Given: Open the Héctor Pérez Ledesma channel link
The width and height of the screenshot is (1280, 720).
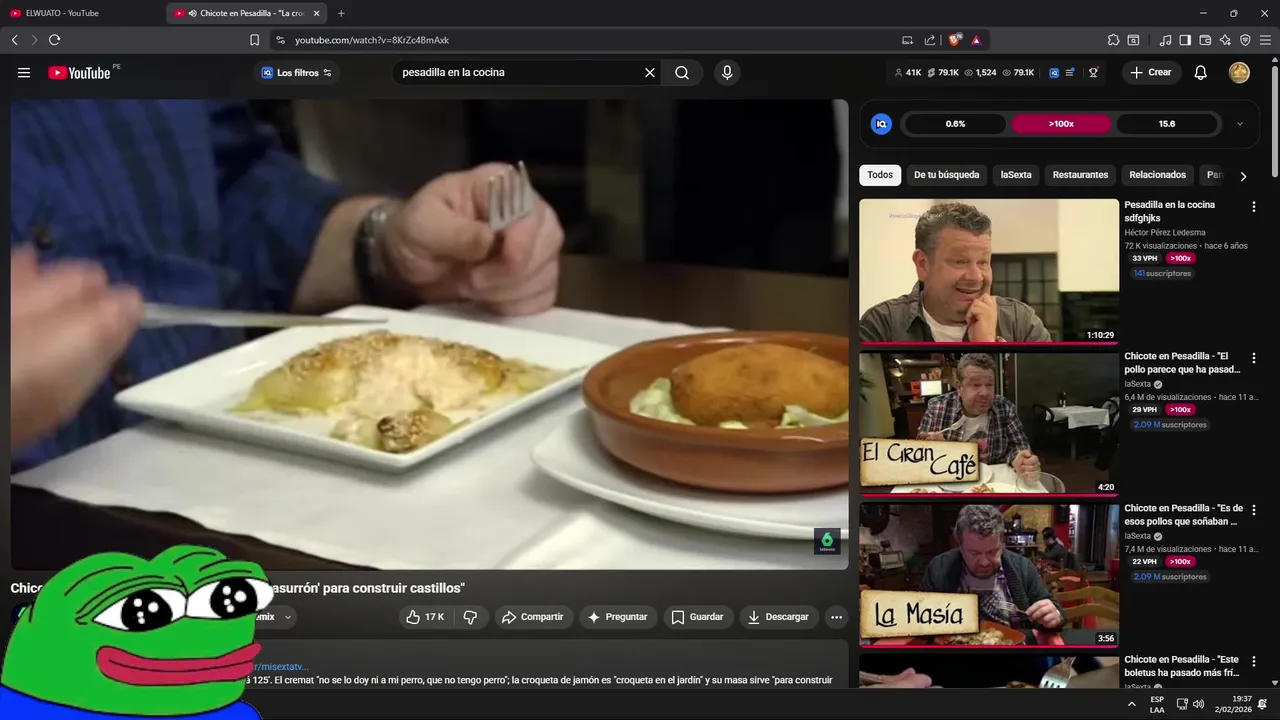Looking at the screenshot, I should (1164, 233).
